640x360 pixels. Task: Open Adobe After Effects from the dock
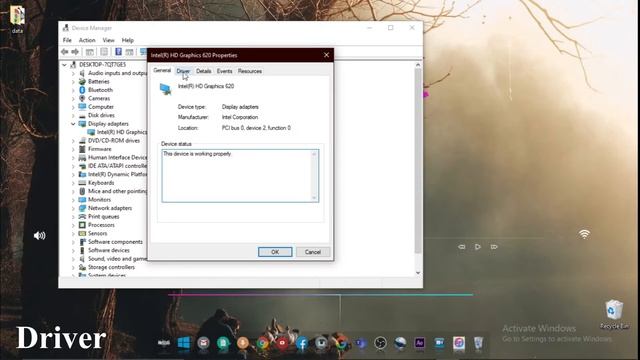tap(419, 343)
